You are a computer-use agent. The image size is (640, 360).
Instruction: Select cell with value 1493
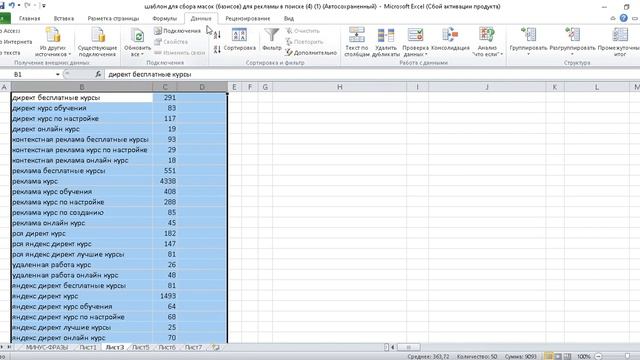tap(165, 296)
